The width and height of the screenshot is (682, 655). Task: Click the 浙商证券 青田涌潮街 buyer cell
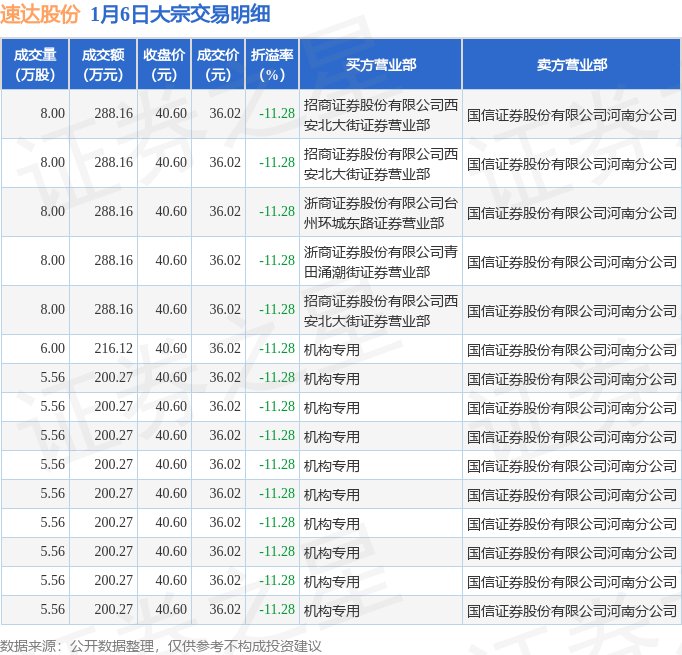tap(380, 261)
